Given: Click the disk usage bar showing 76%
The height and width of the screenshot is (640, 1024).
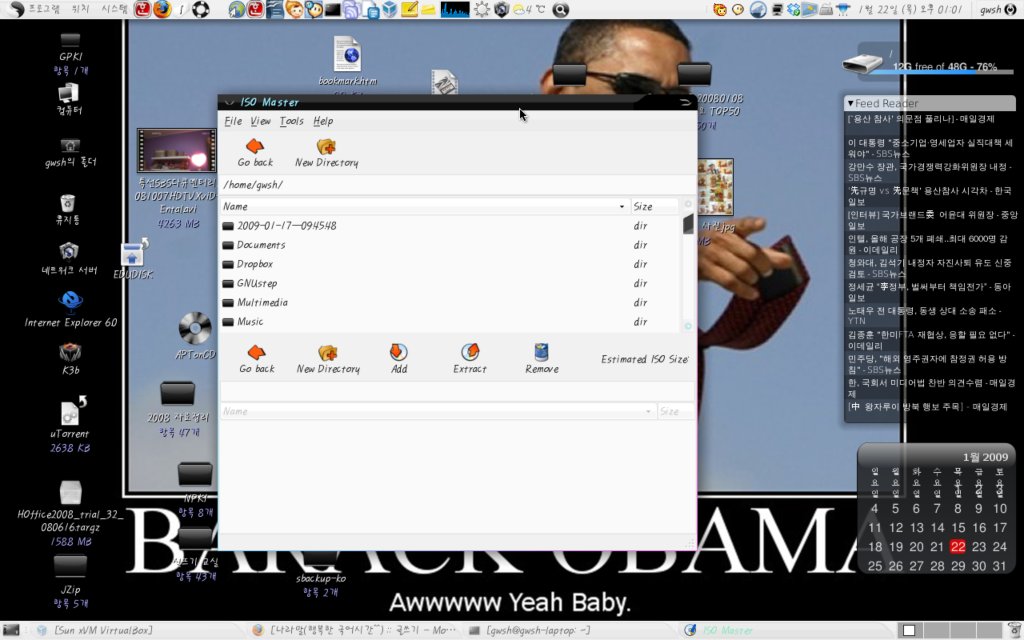Looking at the screenshot, I should tap(943, 71).
